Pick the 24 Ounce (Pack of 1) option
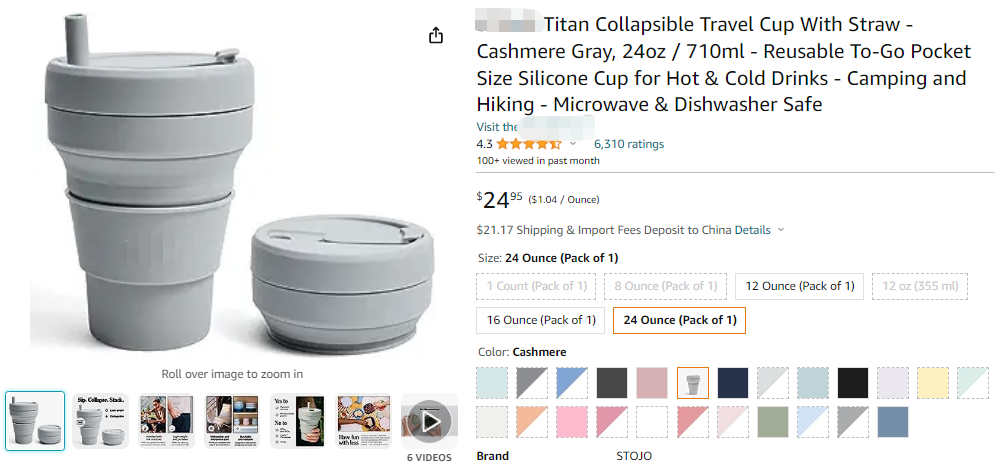The width and height of the screenshot is (995, 470). coord(679,320)
